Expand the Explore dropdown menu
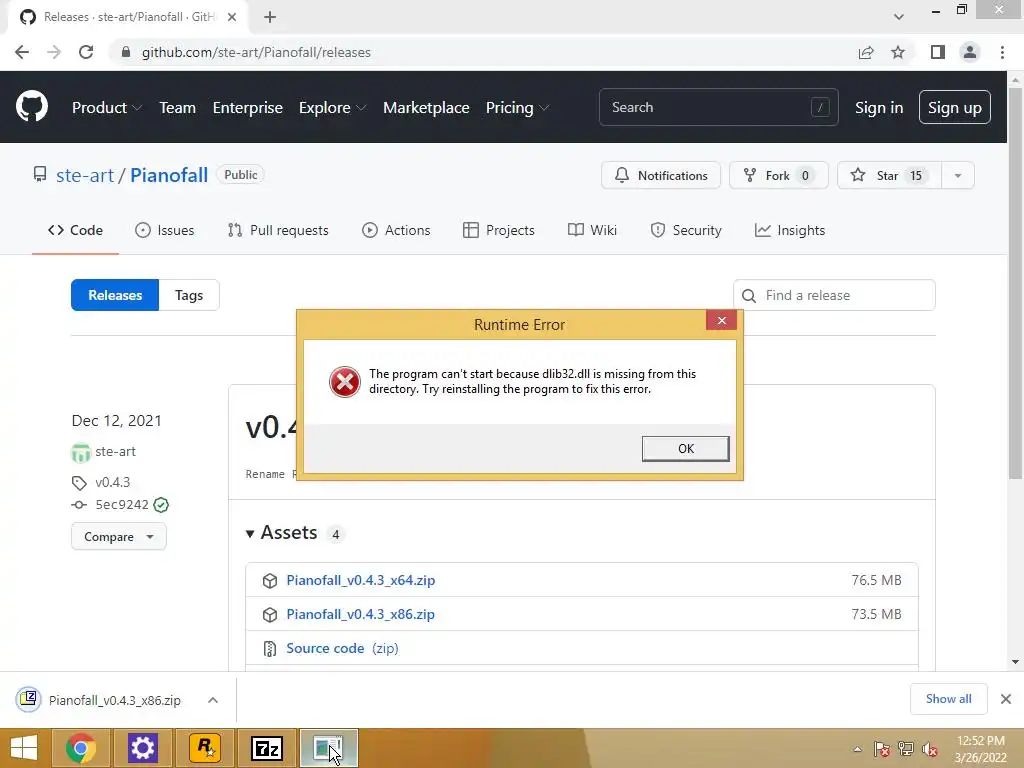This screenshot has width=1024, height=768. pyautogui.click(x=332, y=108)
